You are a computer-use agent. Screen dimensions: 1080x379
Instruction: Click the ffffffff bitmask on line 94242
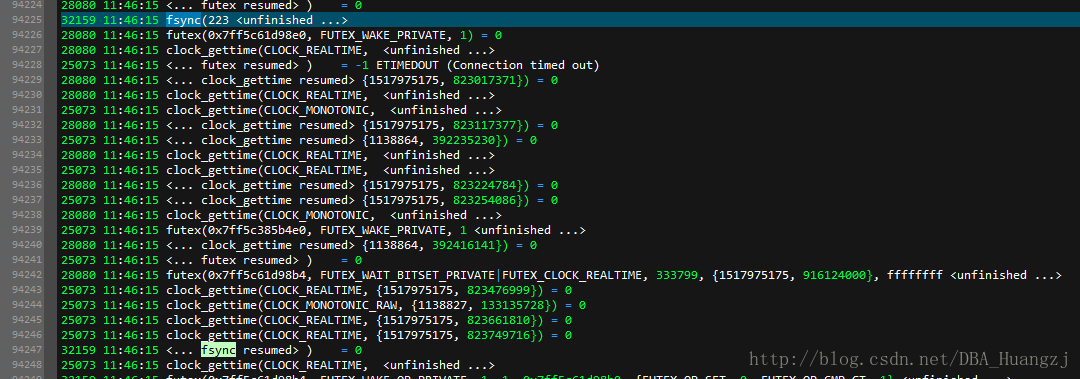(915, 276)
